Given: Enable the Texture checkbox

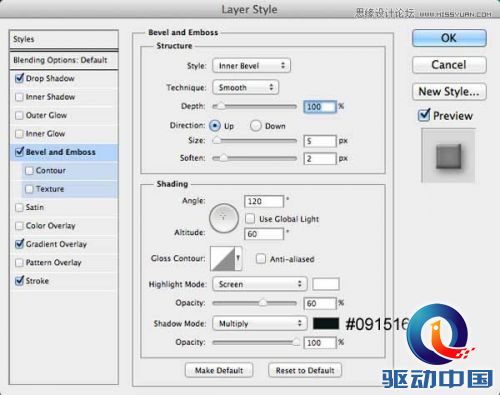Looking at the screenshot, I should coord(29,189).
